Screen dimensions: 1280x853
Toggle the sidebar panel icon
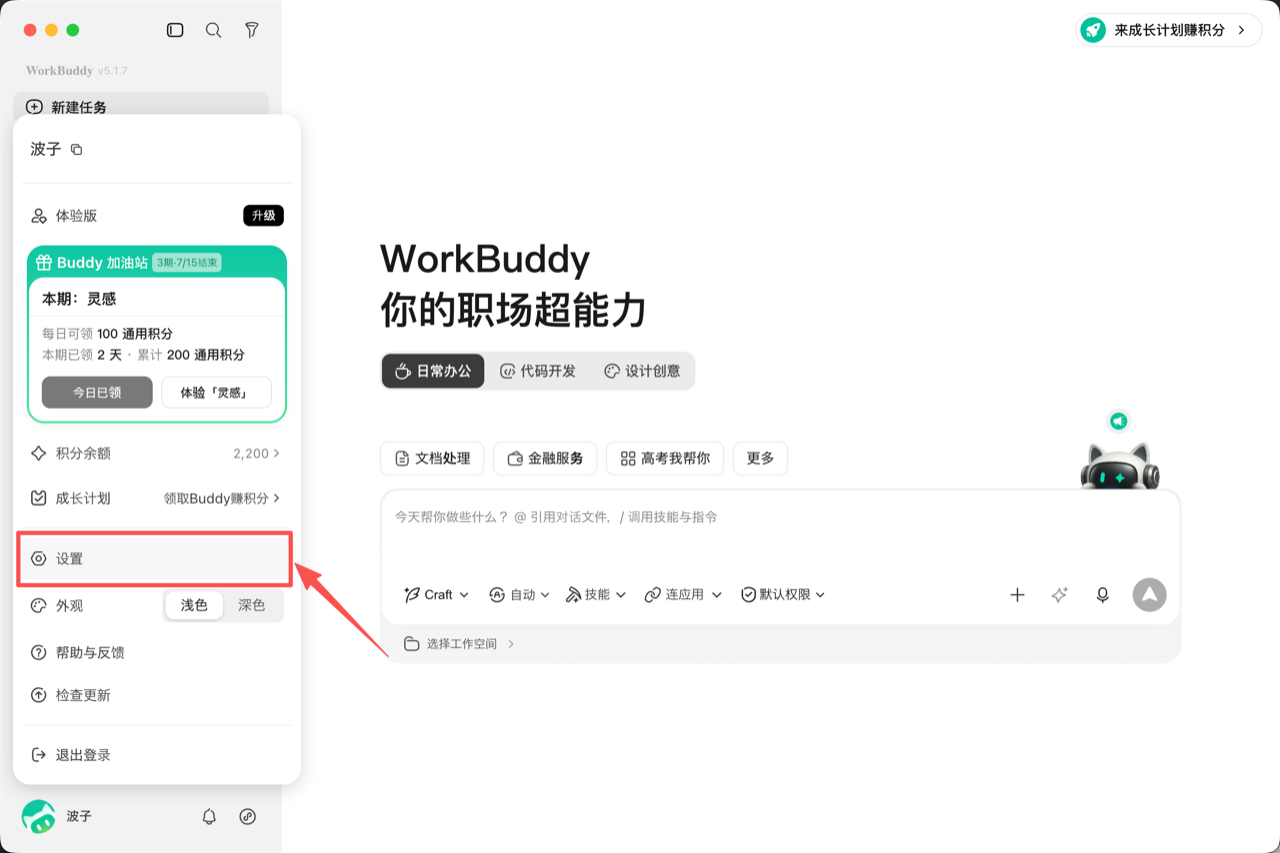click(175, 30)
